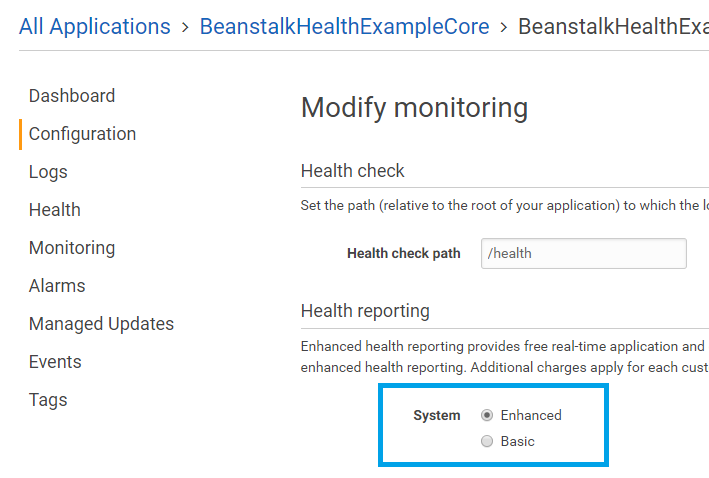This screenshot has width=709, height=478.
Task: Click the Modify monitoring page heading
Action: tap(414, 107)
